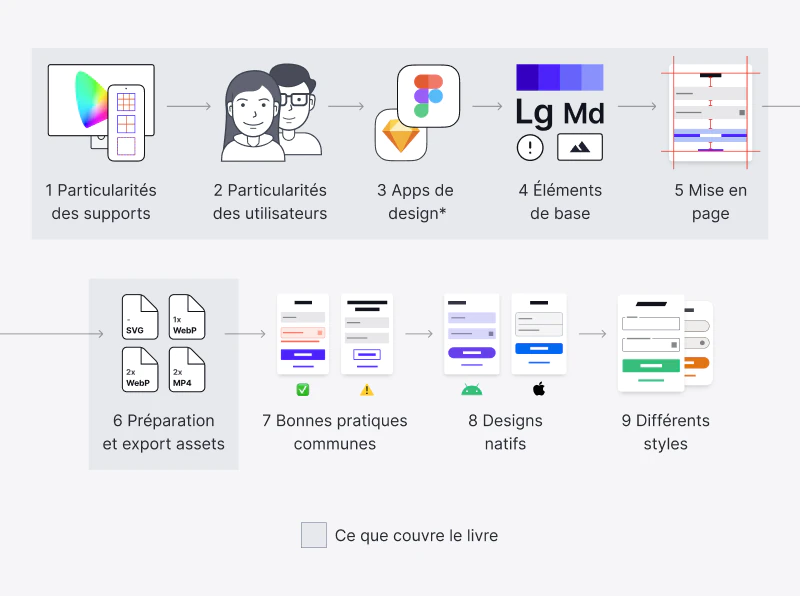Click the Sketch diamond app icon

coord(399,137)
